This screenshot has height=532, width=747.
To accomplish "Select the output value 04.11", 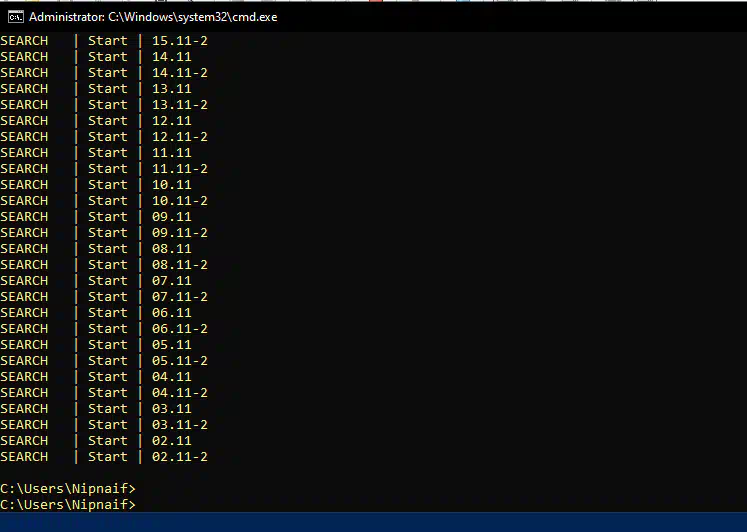I will pos(172,377).
